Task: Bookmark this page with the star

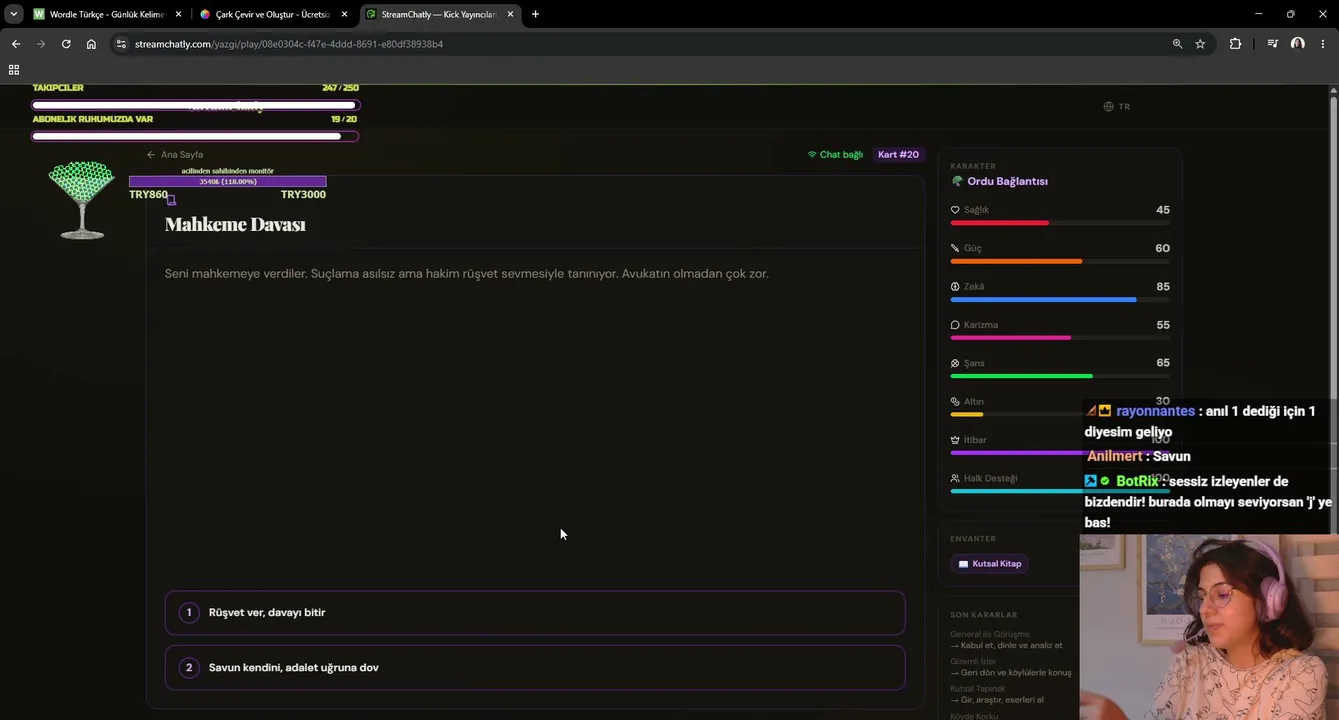Action: [x=1200, y=44]
